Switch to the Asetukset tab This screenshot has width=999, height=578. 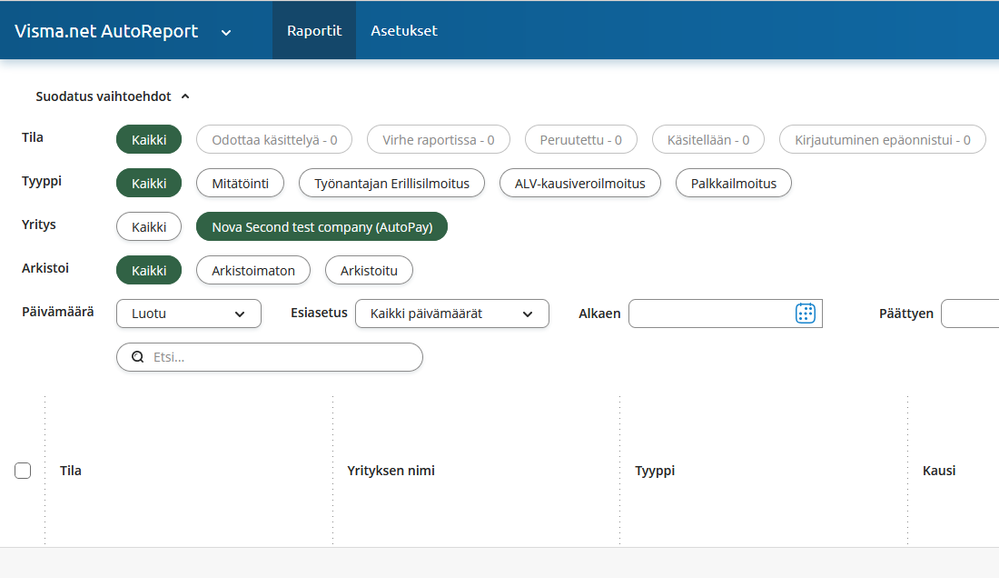(x=404, y=31)
